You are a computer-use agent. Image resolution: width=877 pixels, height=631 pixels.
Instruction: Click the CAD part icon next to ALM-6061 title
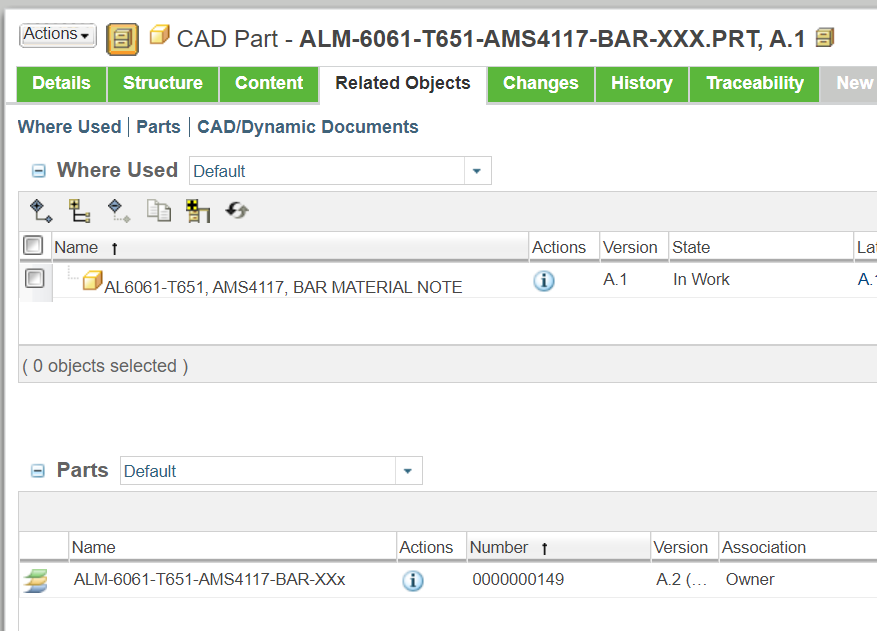tap(159, 35)
